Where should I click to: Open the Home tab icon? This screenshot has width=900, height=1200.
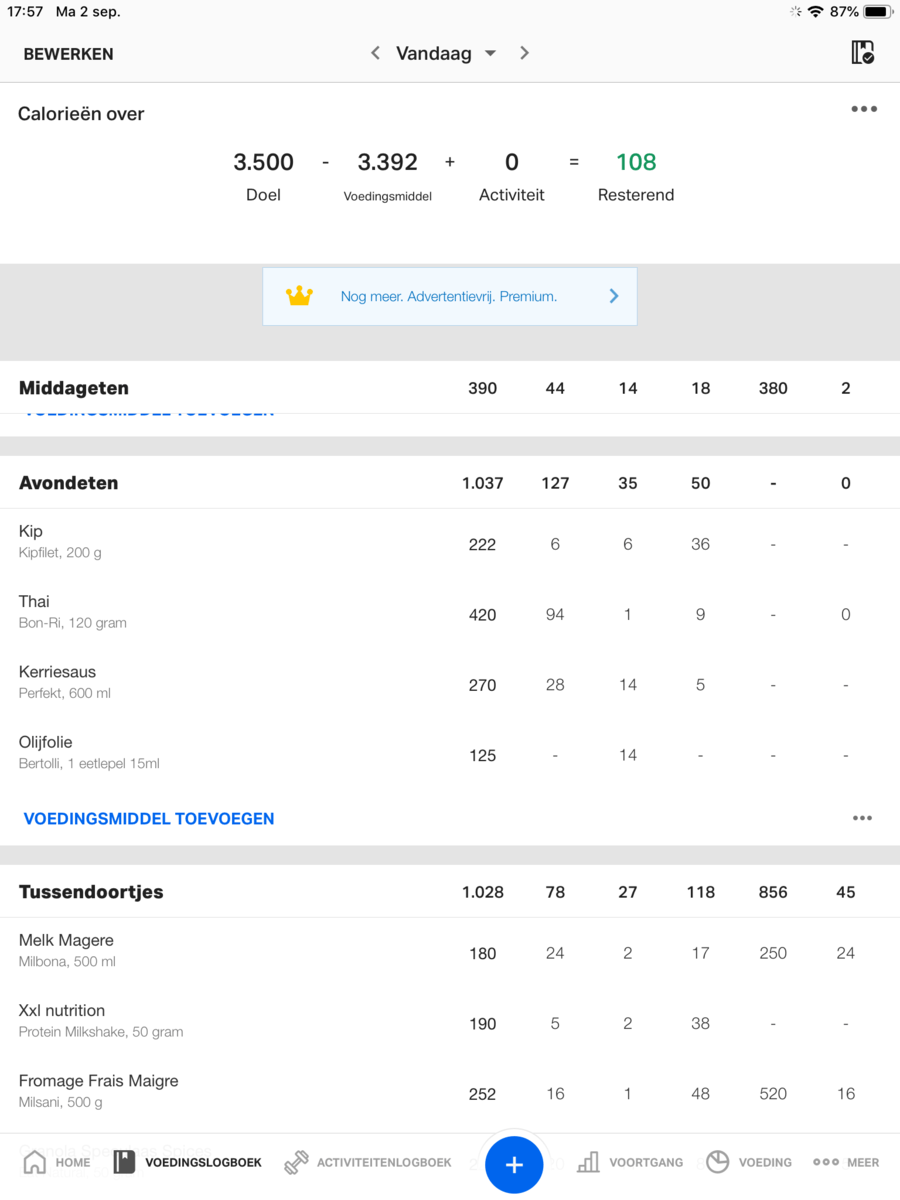[x=35, y=1162]
